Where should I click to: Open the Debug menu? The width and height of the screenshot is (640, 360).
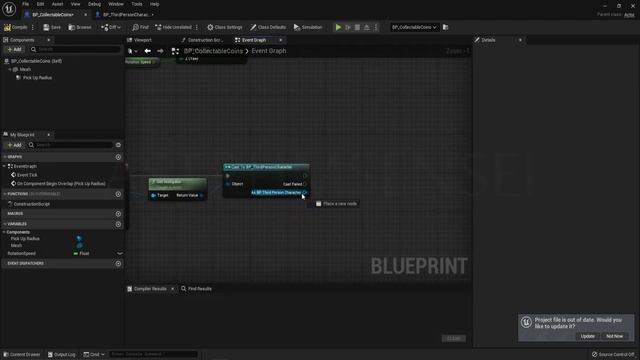94,4
